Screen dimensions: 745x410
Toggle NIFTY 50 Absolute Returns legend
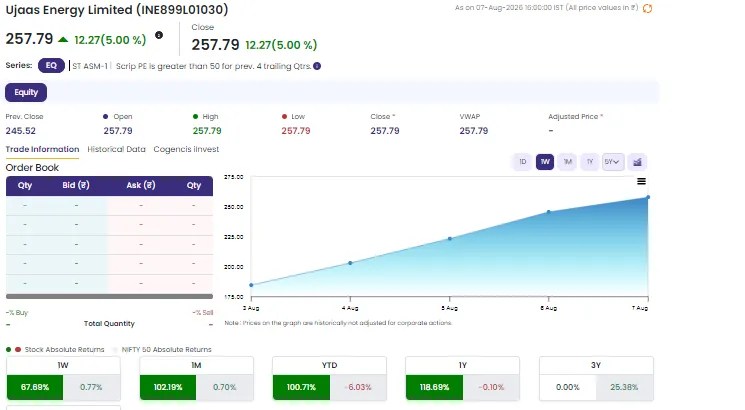pos(162,349)
